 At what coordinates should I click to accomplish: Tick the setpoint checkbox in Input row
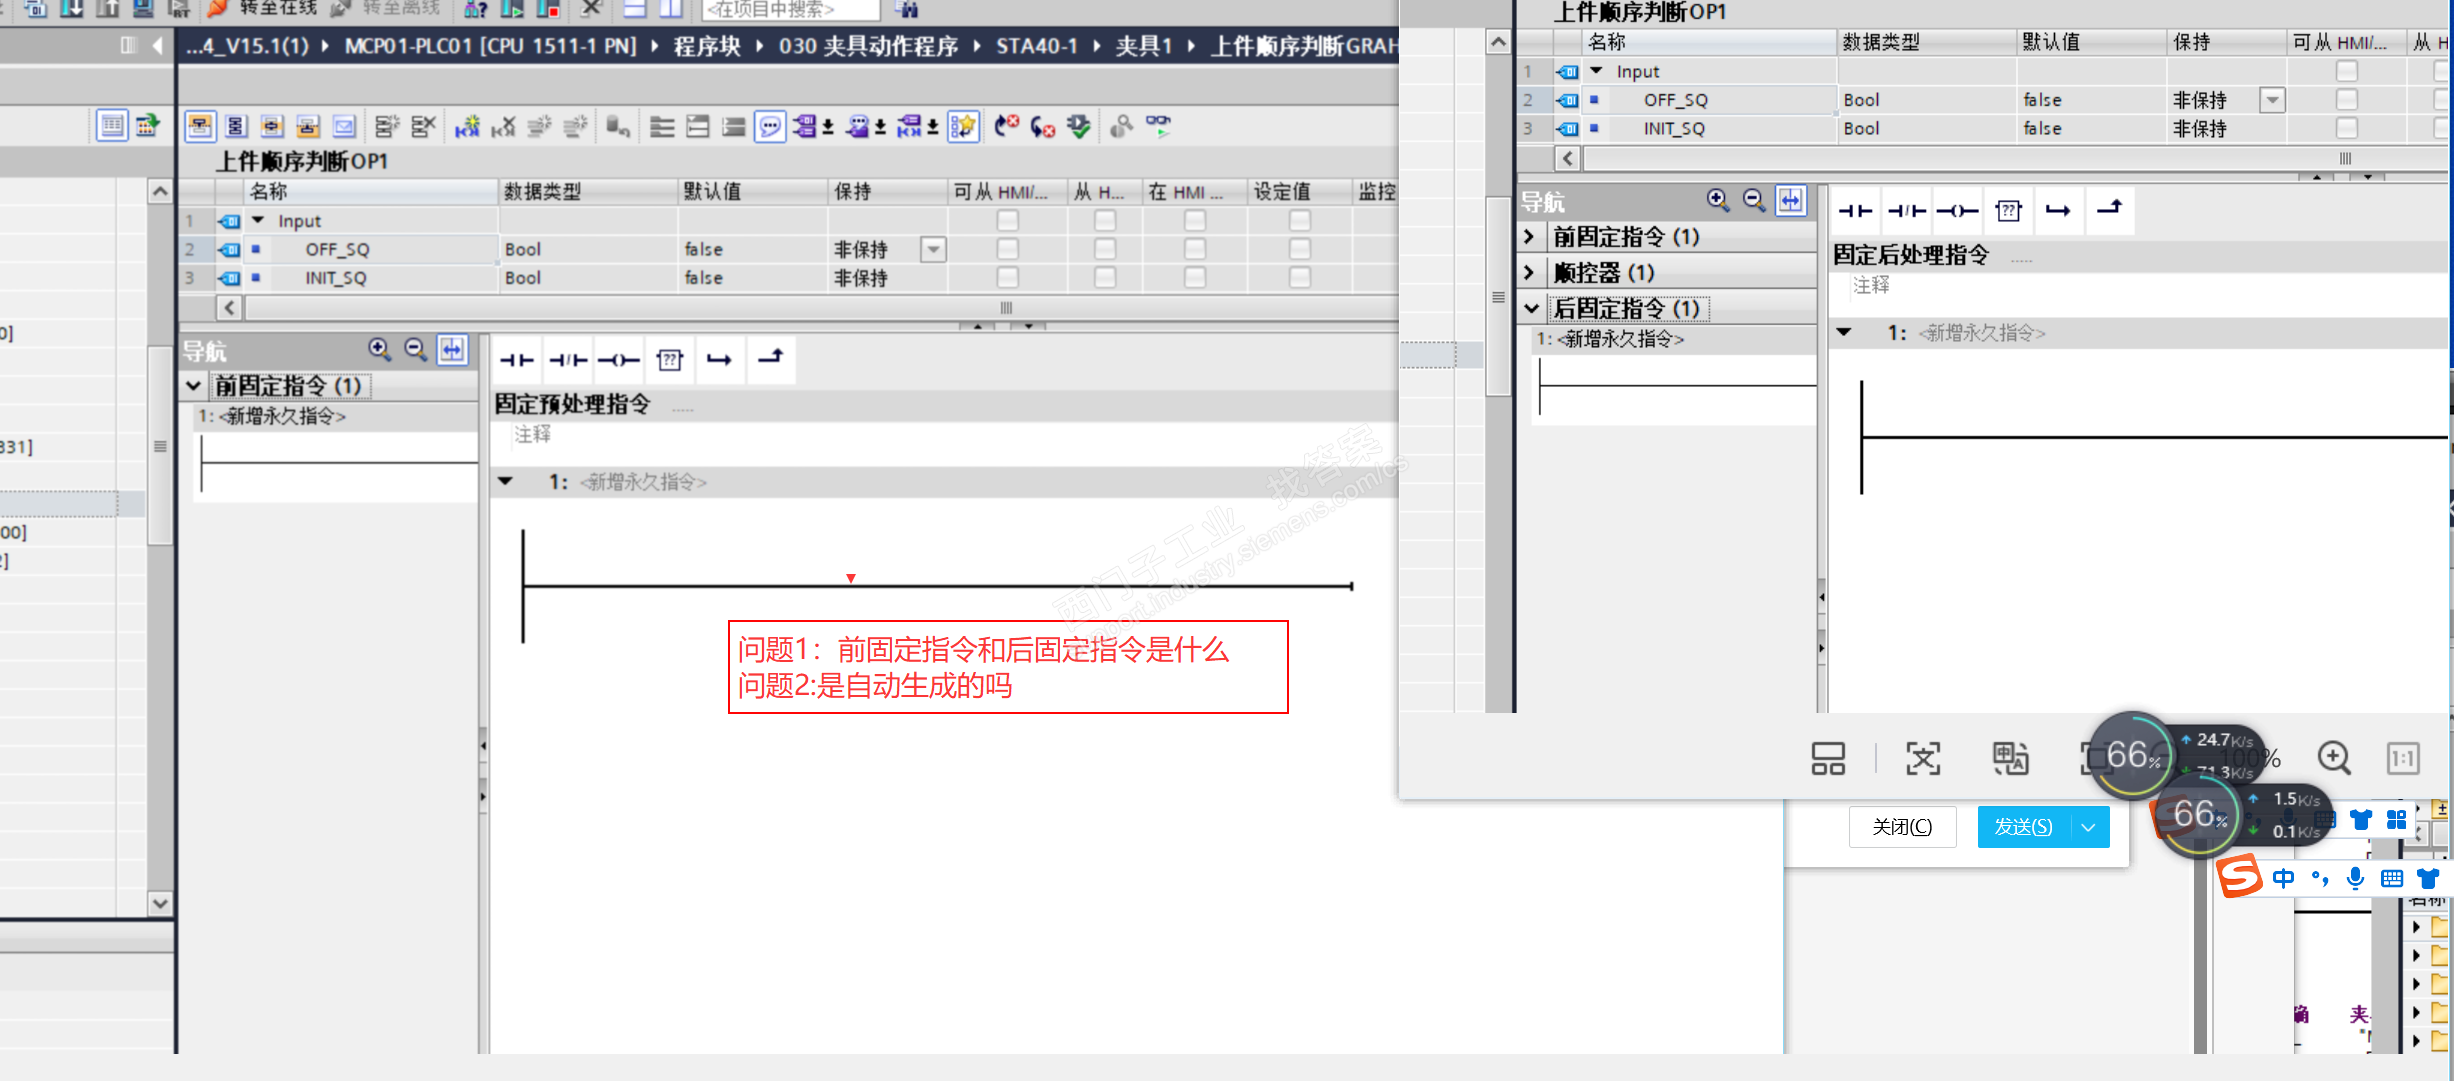(x=1299, y=220)
